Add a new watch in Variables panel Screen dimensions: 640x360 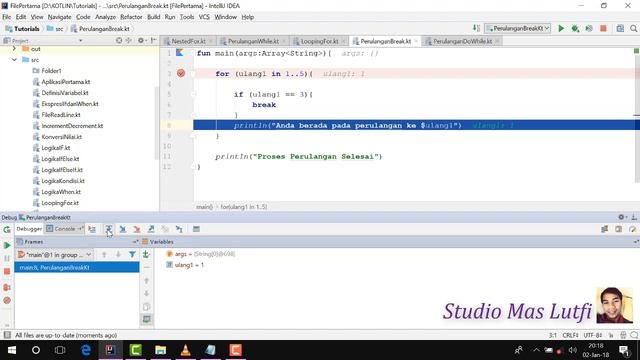click(146, 255)
